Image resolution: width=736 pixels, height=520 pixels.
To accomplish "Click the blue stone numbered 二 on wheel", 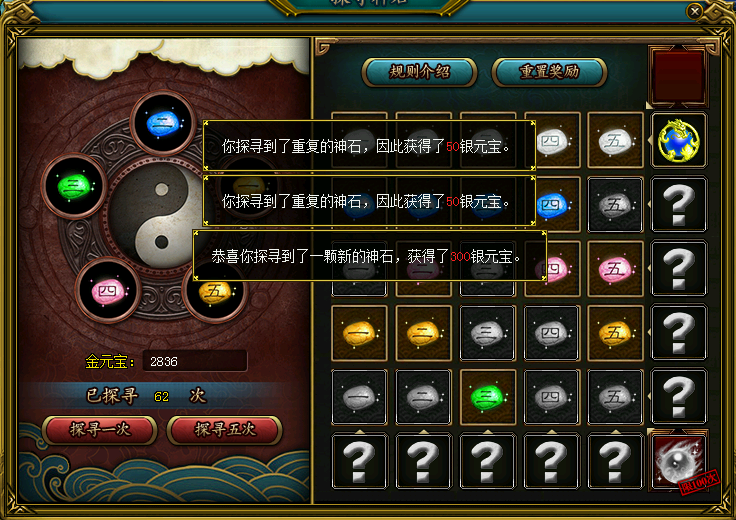I will tap(162, 123).
